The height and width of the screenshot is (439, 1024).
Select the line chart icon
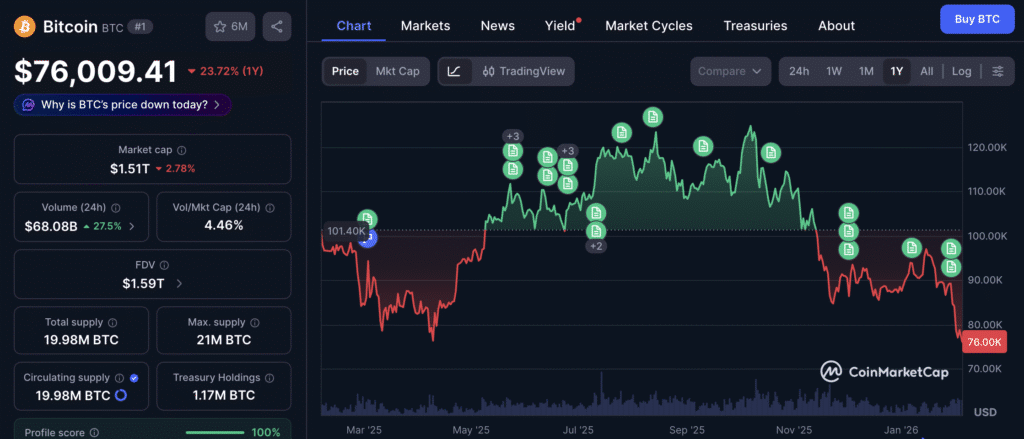[455, 71]
